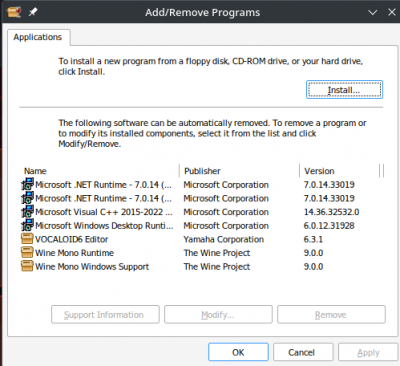This screenshot has height=366, width=400.
Task: Click the Microsoft Windows Desktop Runtime installer icon
Action: click(27, 225)
